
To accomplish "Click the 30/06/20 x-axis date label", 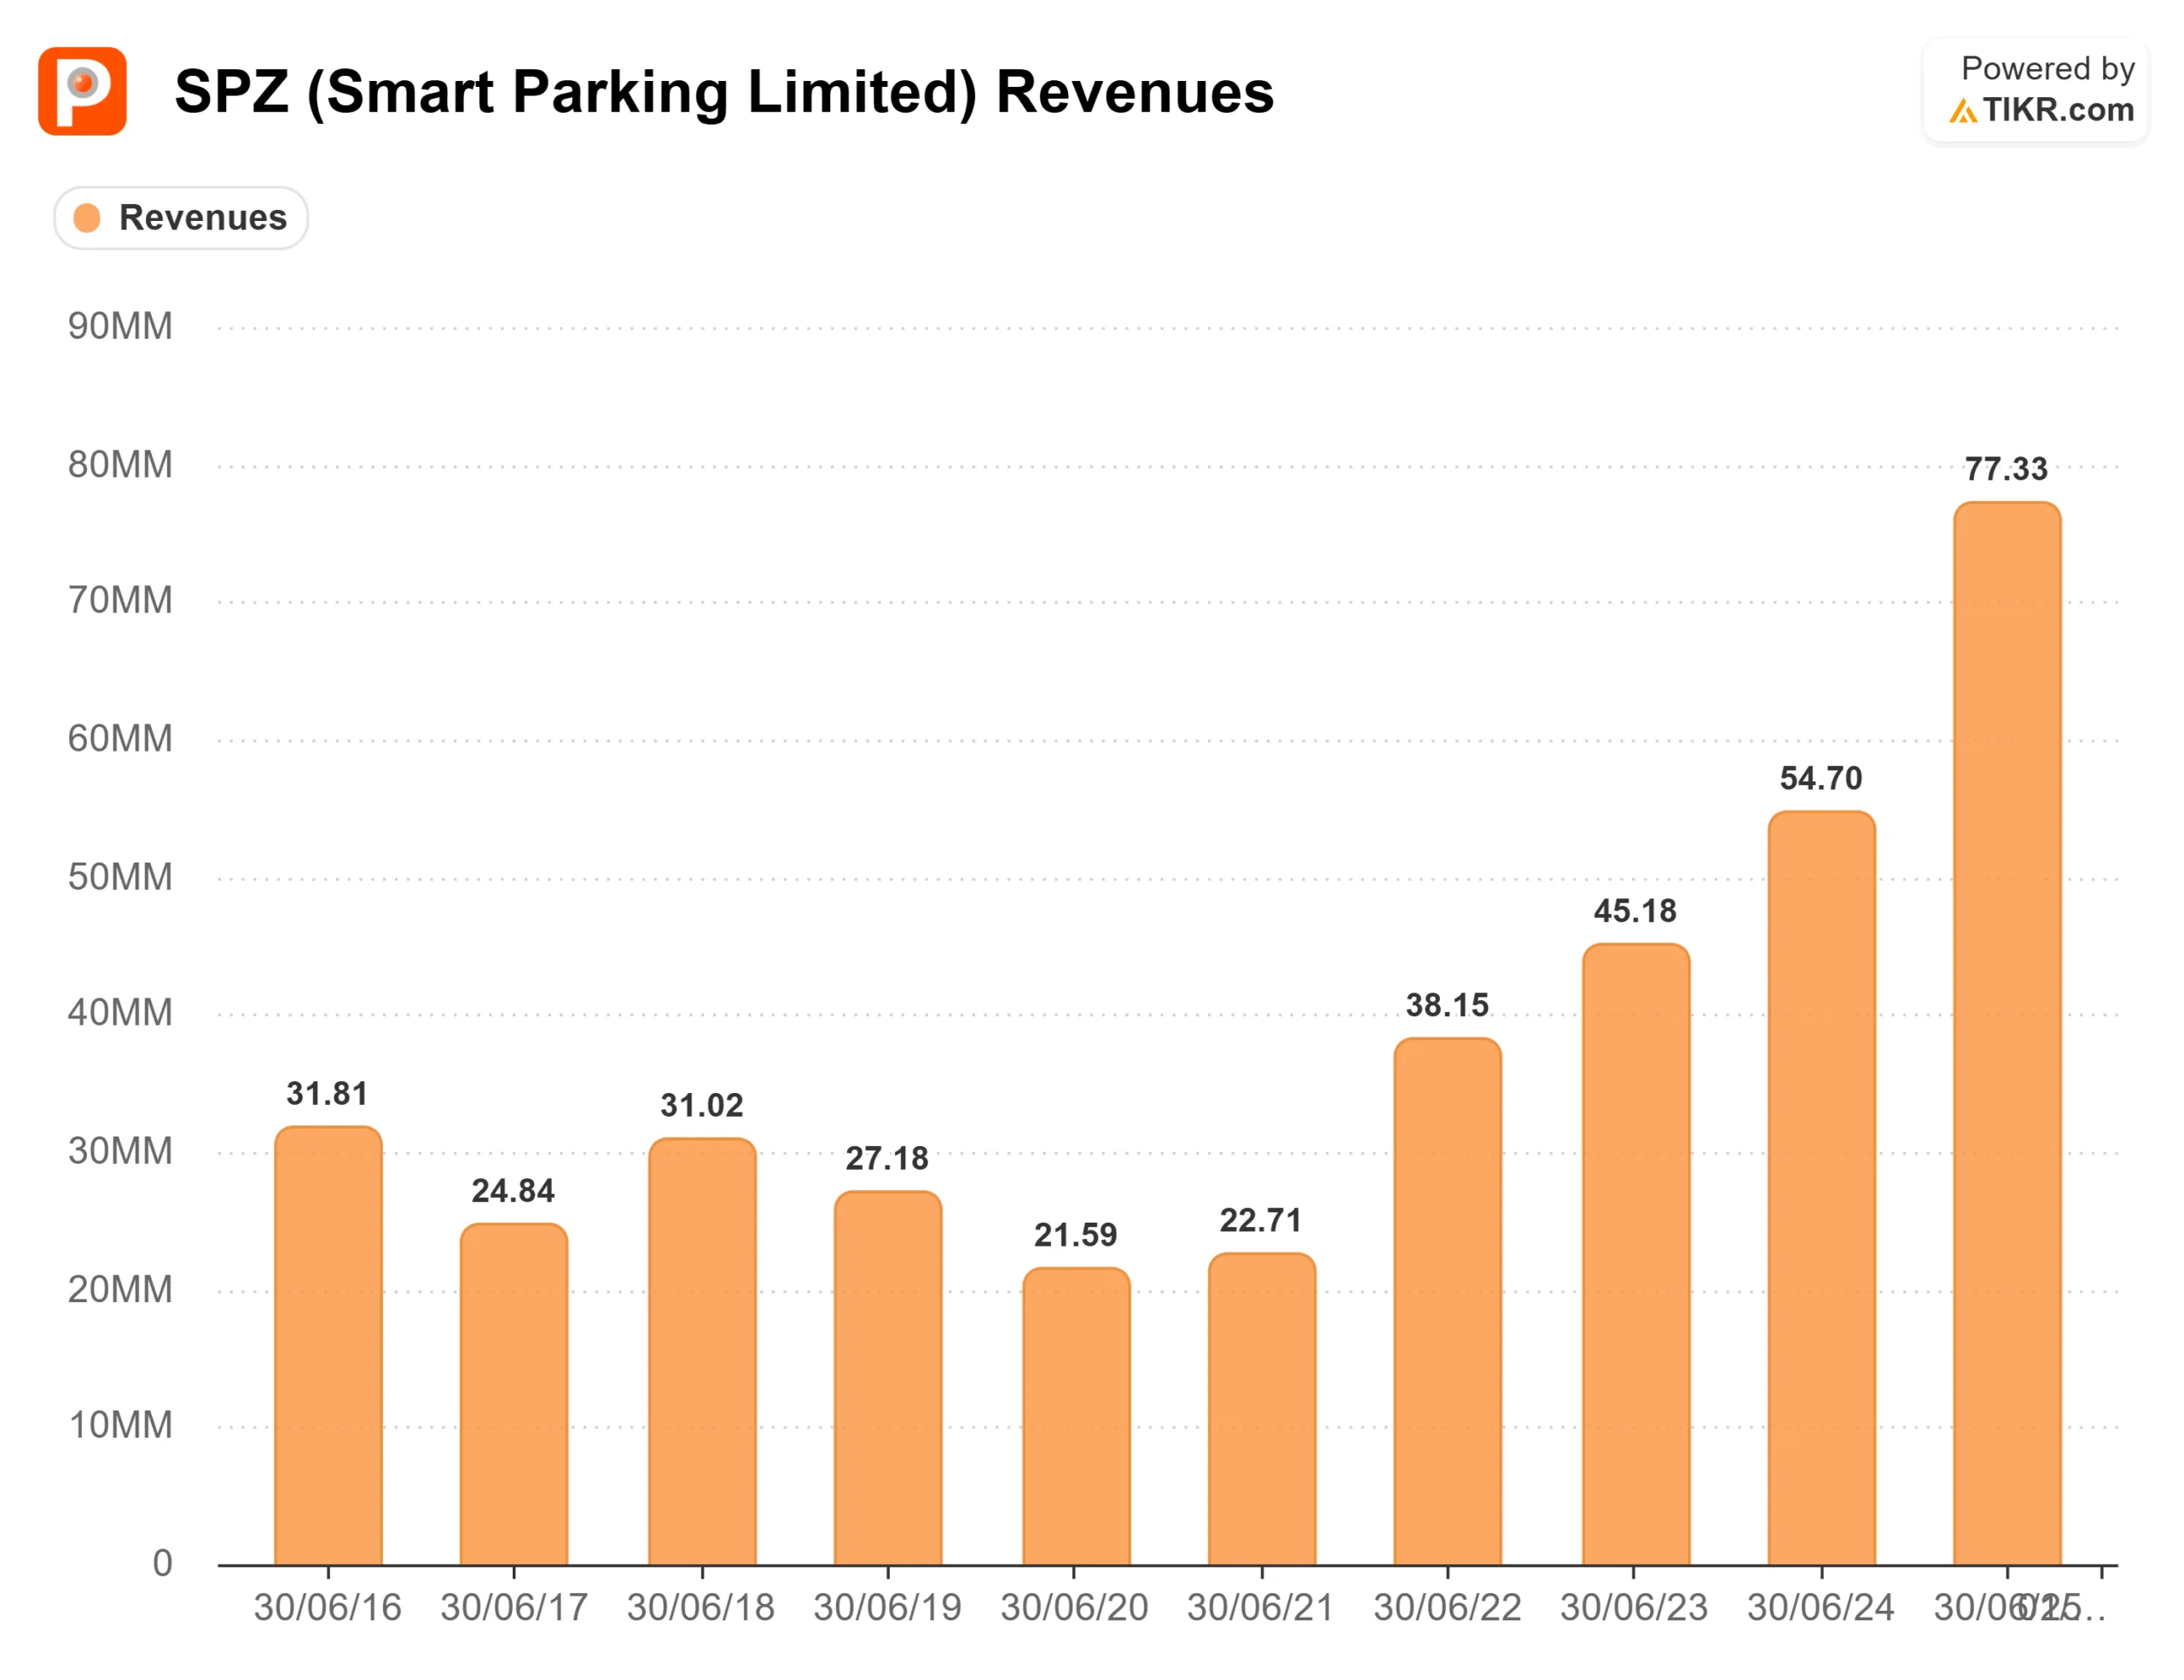I will 1074,1608.
